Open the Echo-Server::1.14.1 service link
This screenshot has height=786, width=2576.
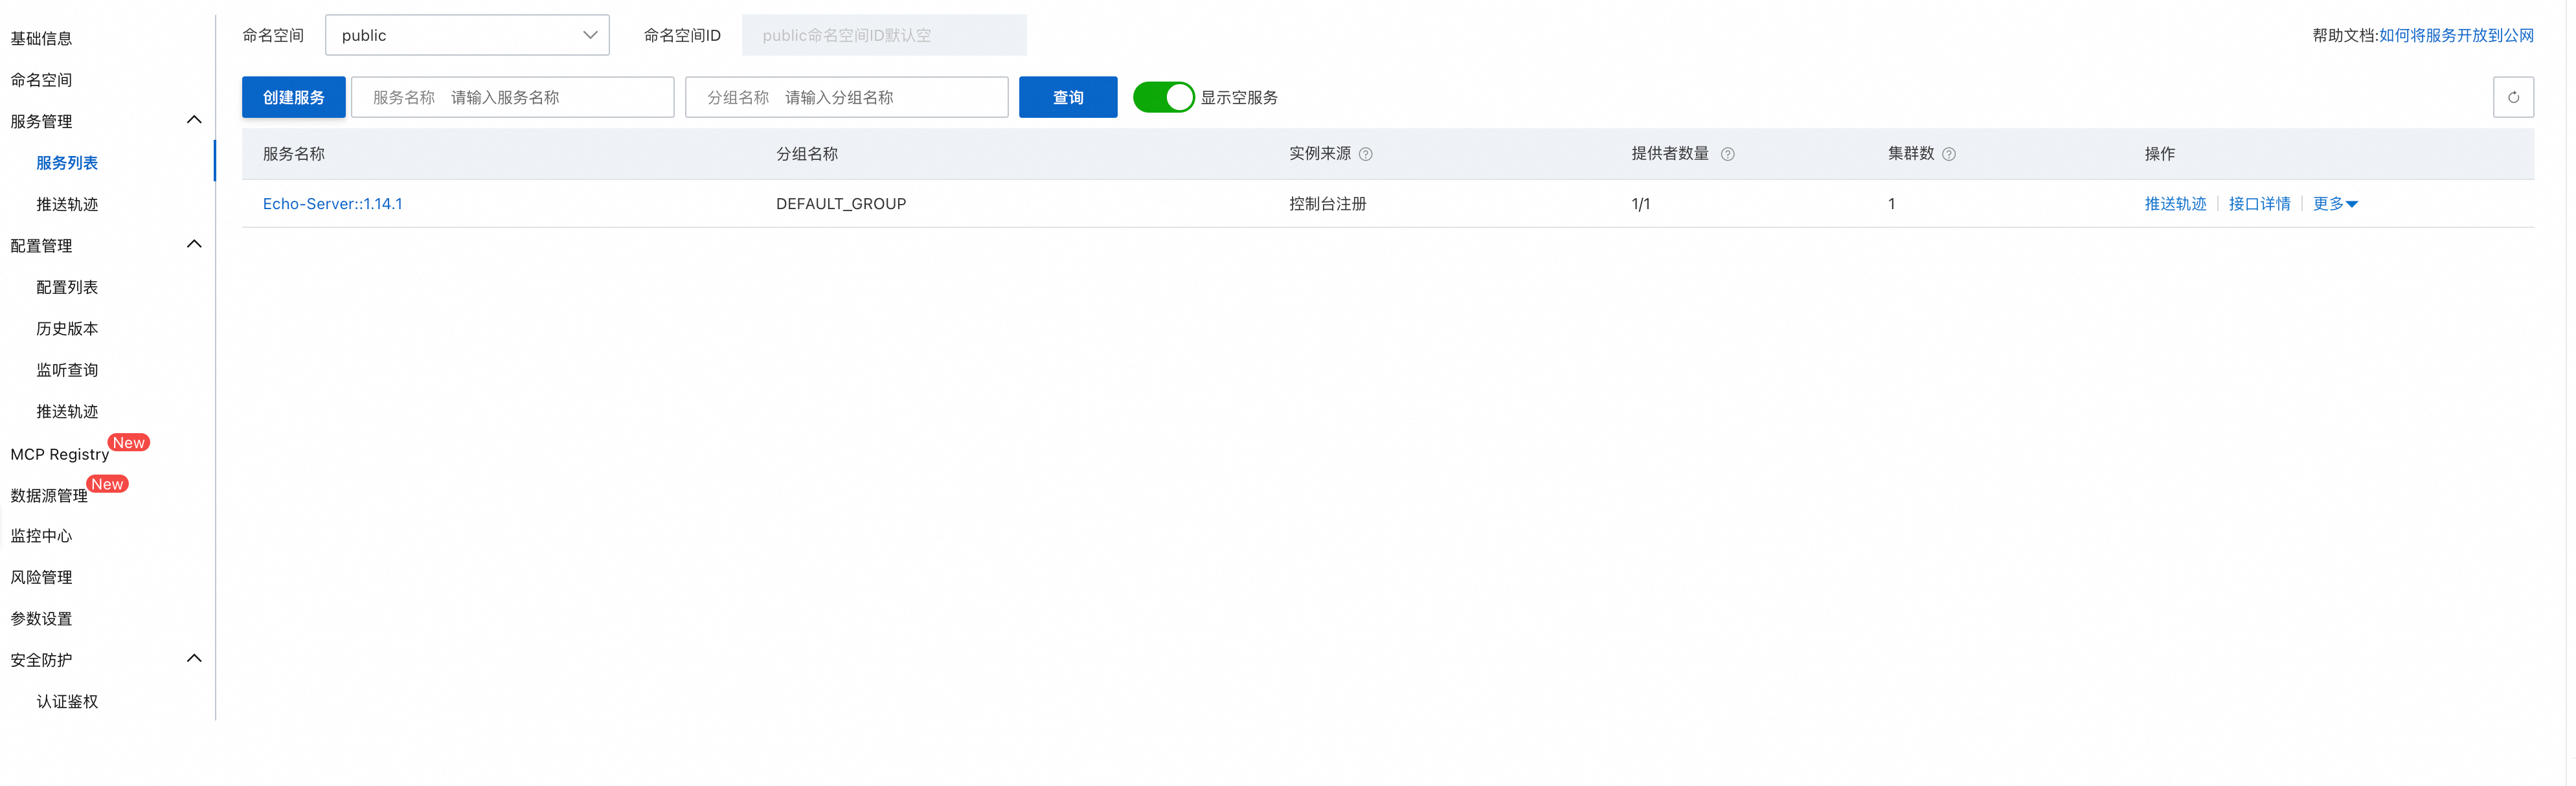coord(333,204)
